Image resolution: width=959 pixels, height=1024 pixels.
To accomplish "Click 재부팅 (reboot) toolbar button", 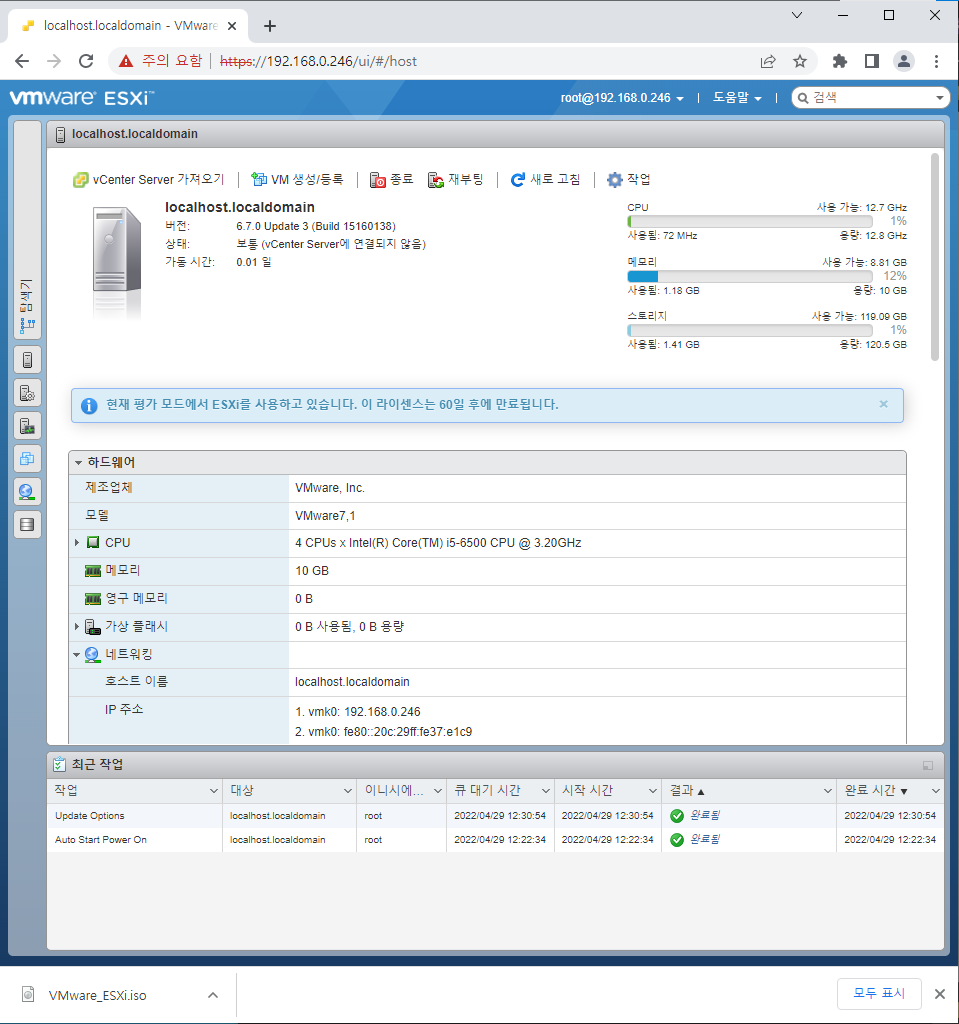I will (x=455, y=180).
